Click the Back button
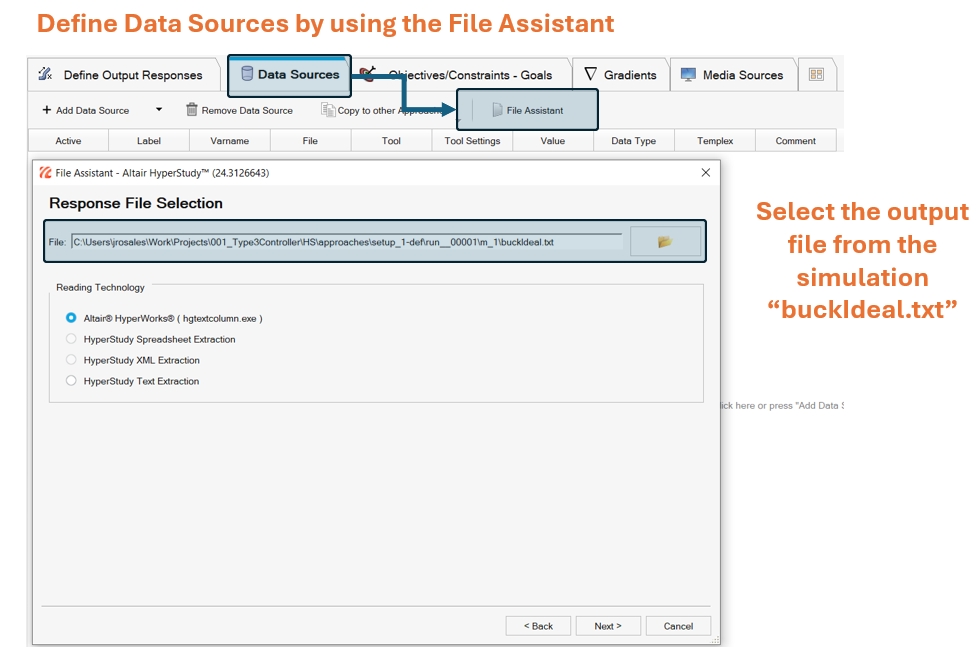The image size is (977, 667). click(x=538, y=626)
